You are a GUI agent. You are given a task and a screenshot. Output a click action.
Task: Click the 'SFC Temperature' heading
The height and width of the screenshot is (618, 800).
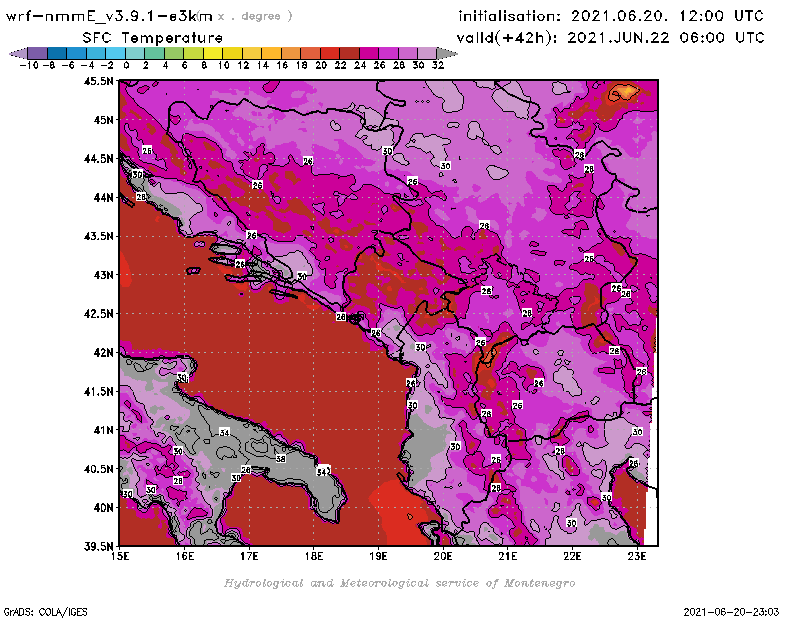(x=153, y=38)
